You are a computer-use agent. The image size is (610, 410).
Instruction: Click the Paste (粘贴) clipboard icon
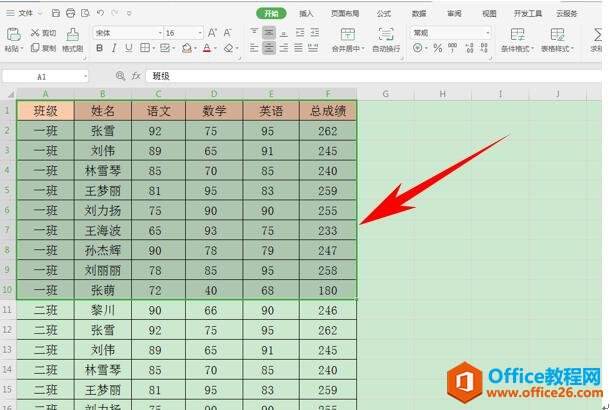tap(13, 35)
